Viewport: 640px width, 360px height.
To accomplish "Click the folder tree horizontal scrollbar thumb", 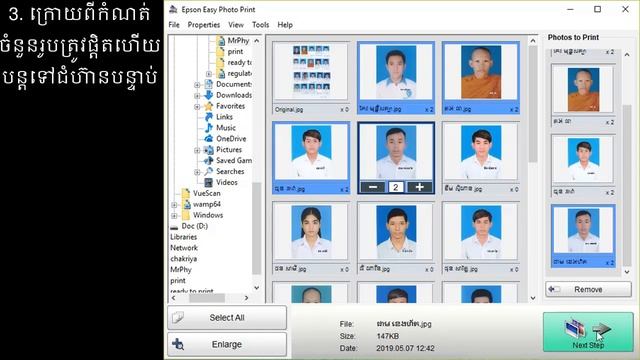I will point(207,298).
